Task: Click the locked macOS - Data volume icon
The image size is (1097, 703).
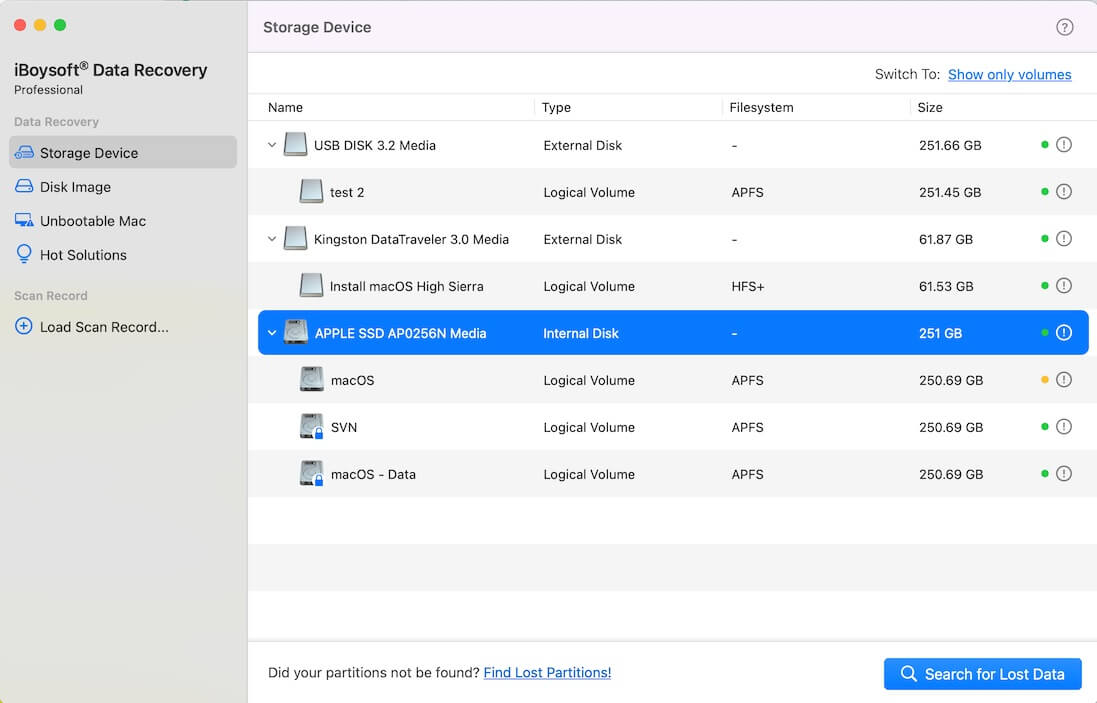Action: pos(311,474)
